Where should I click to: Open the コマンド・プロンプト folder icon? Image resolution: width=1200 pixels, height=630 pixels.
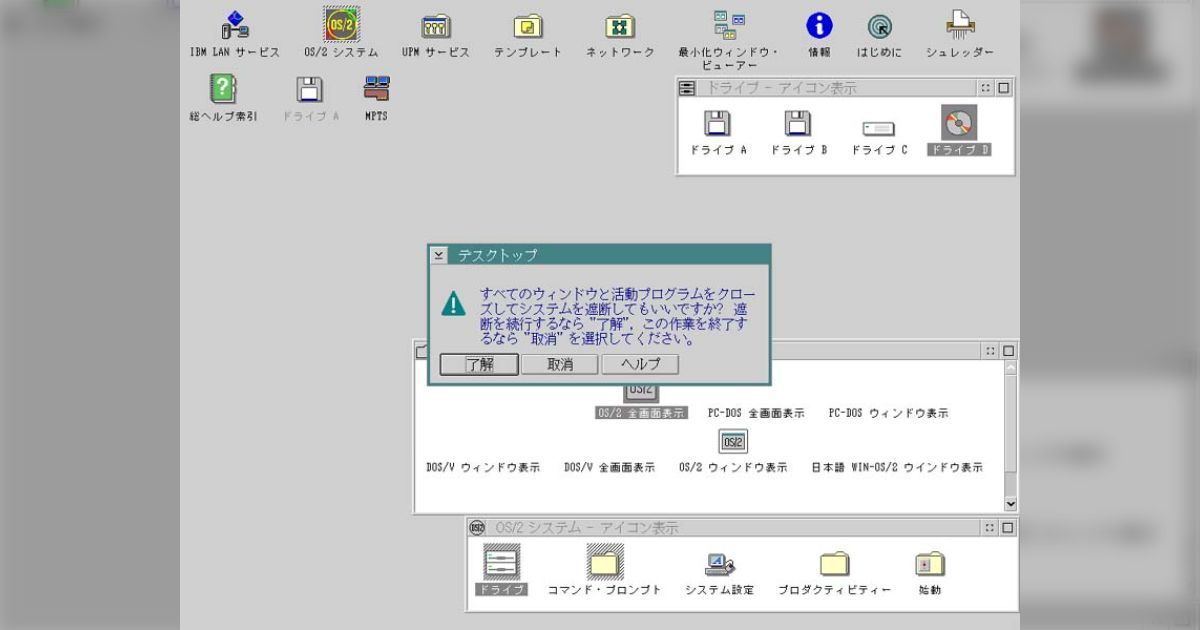click(604, 562)
